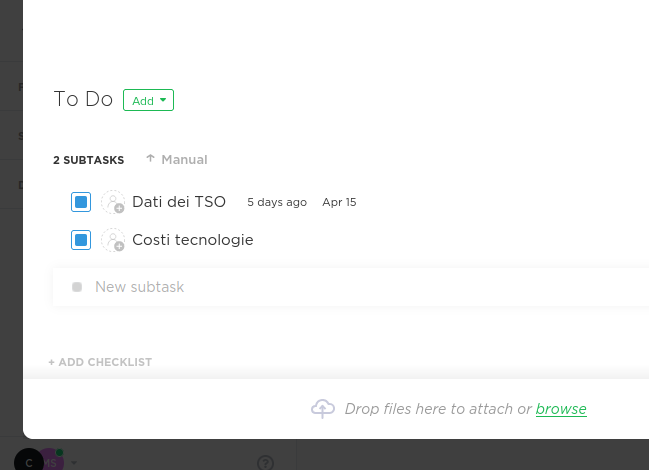Click the 5 days ago timestamp
649x470 pixels.
277,202
